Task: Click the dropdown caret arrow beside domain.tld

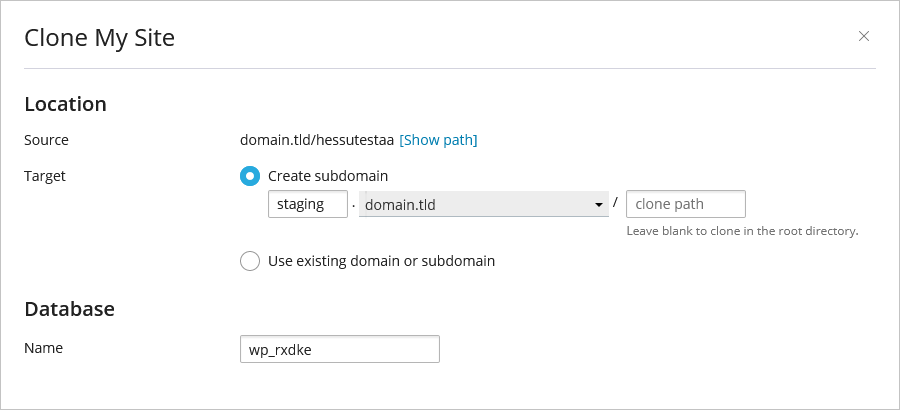Action: (x=599, y=205)
